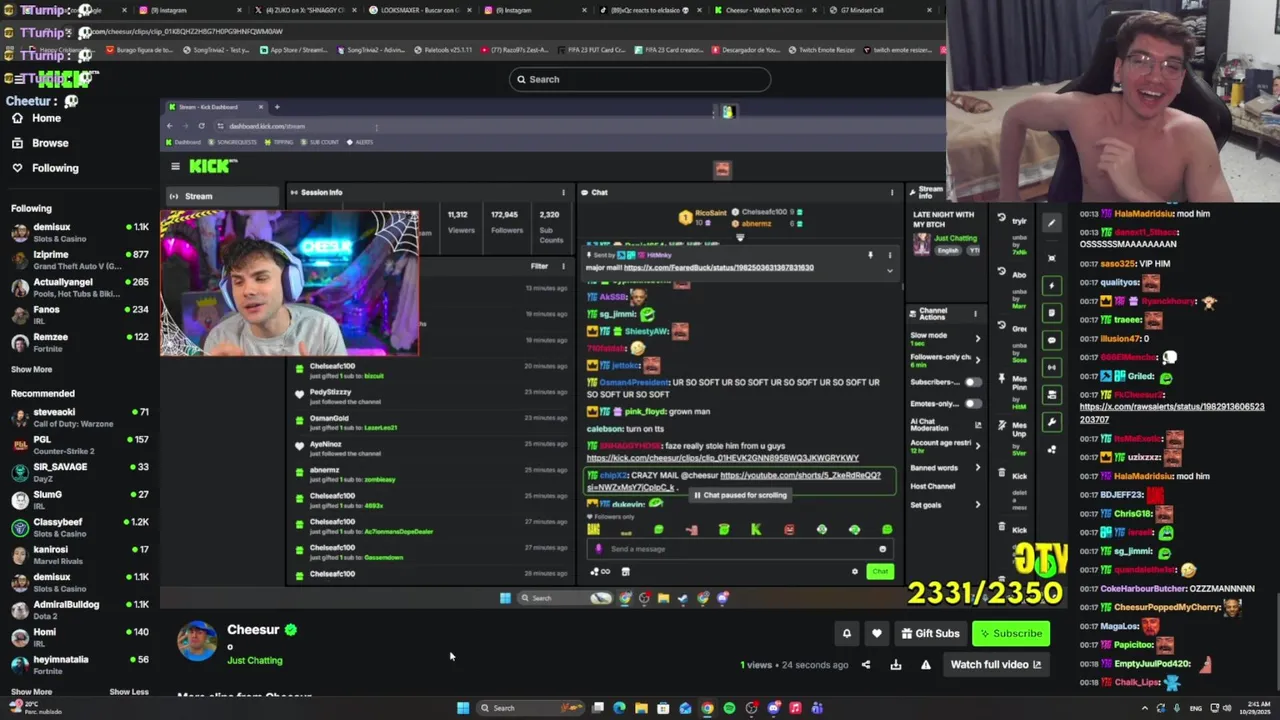Open the kick.com/cheesur clips link in chat
This screenshot has width=1280, height=720.
(722, 458)
